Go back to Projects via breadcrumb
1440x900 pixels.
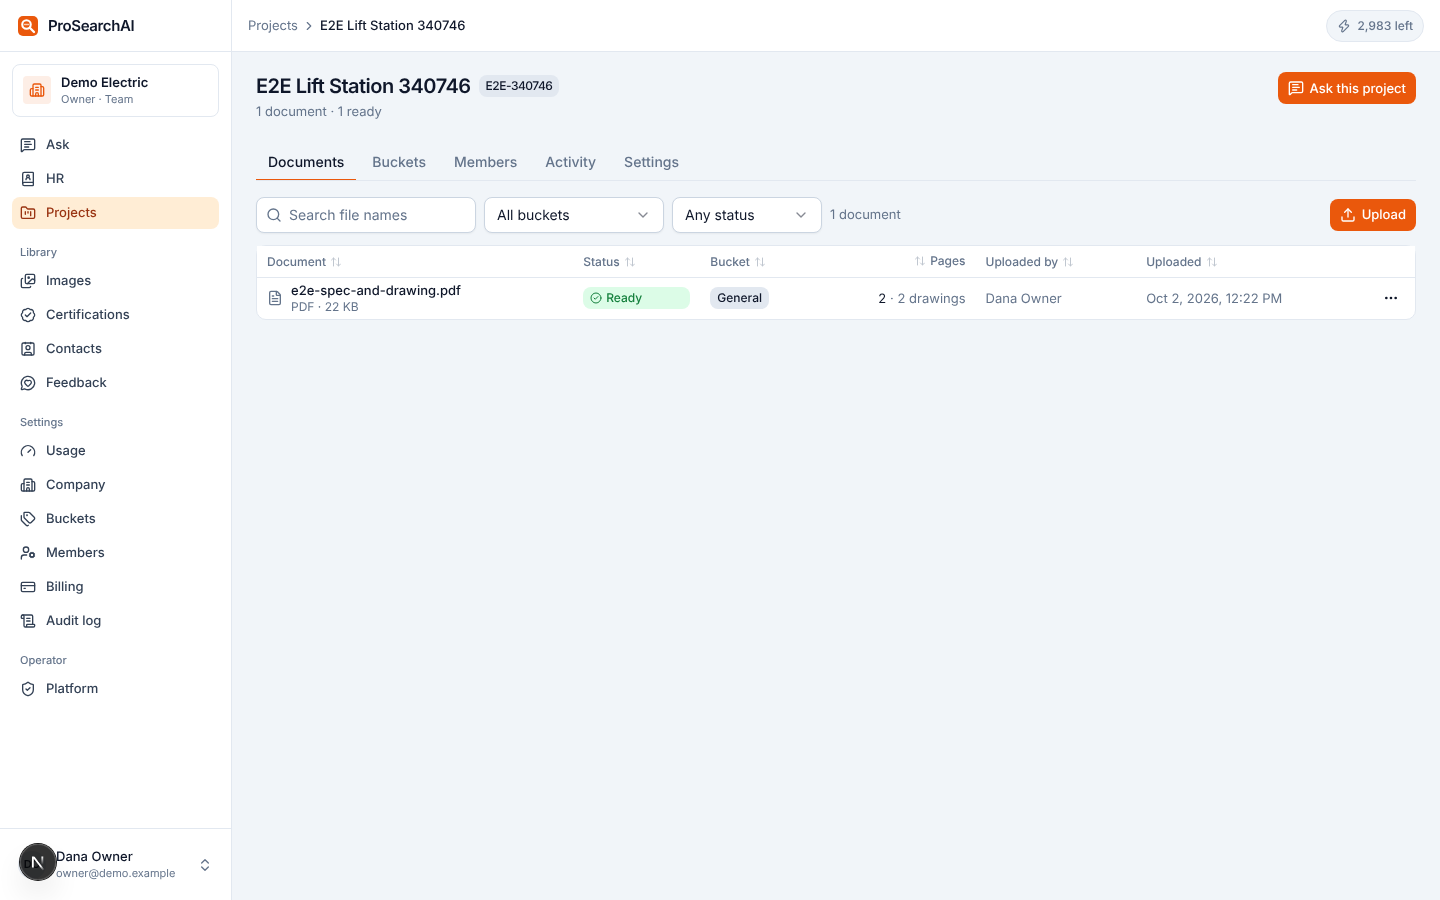(273, 26)
